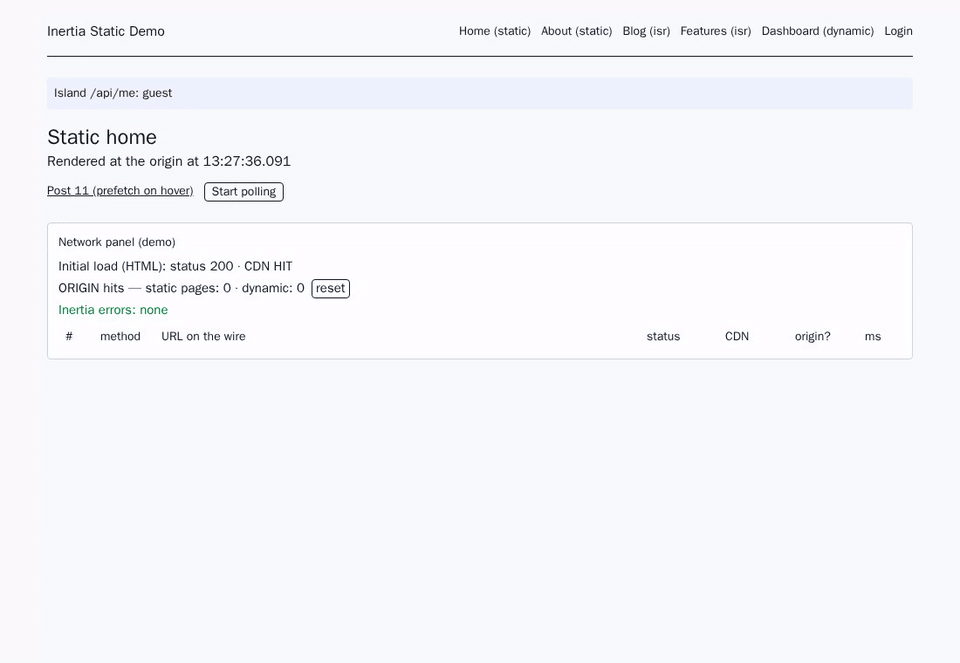This screenshot has height=663, width=960.
Task: Click the status column header
Action: (663, 336)
